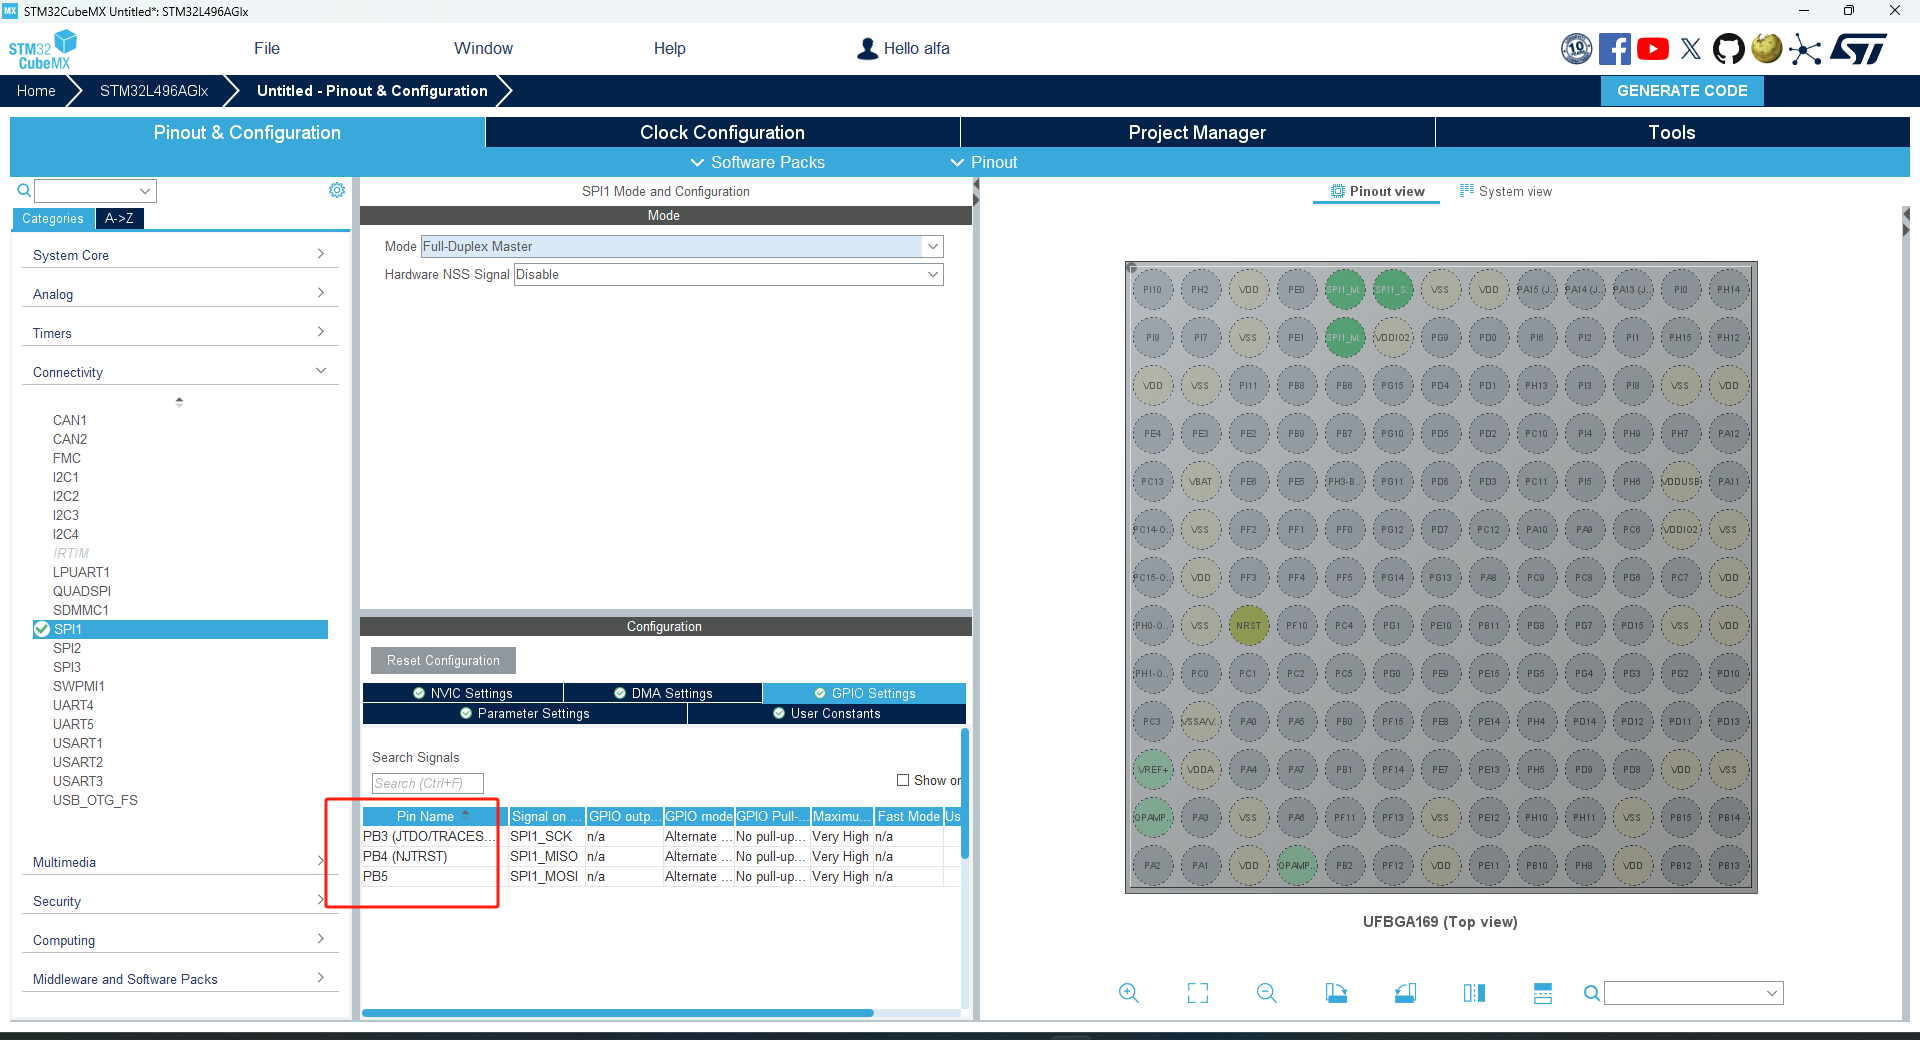
Task: Open the GitHub icon link
Action: tap(1728, 49)
